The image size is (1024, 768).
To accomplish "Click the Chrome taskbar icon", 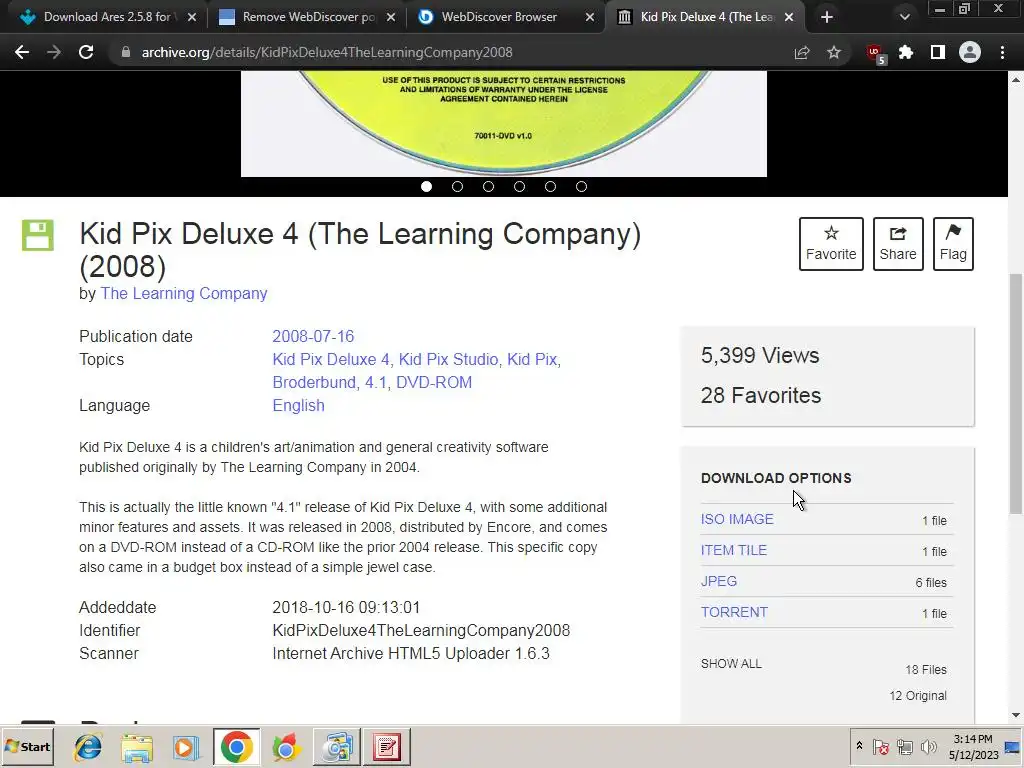I will (236, 746).
